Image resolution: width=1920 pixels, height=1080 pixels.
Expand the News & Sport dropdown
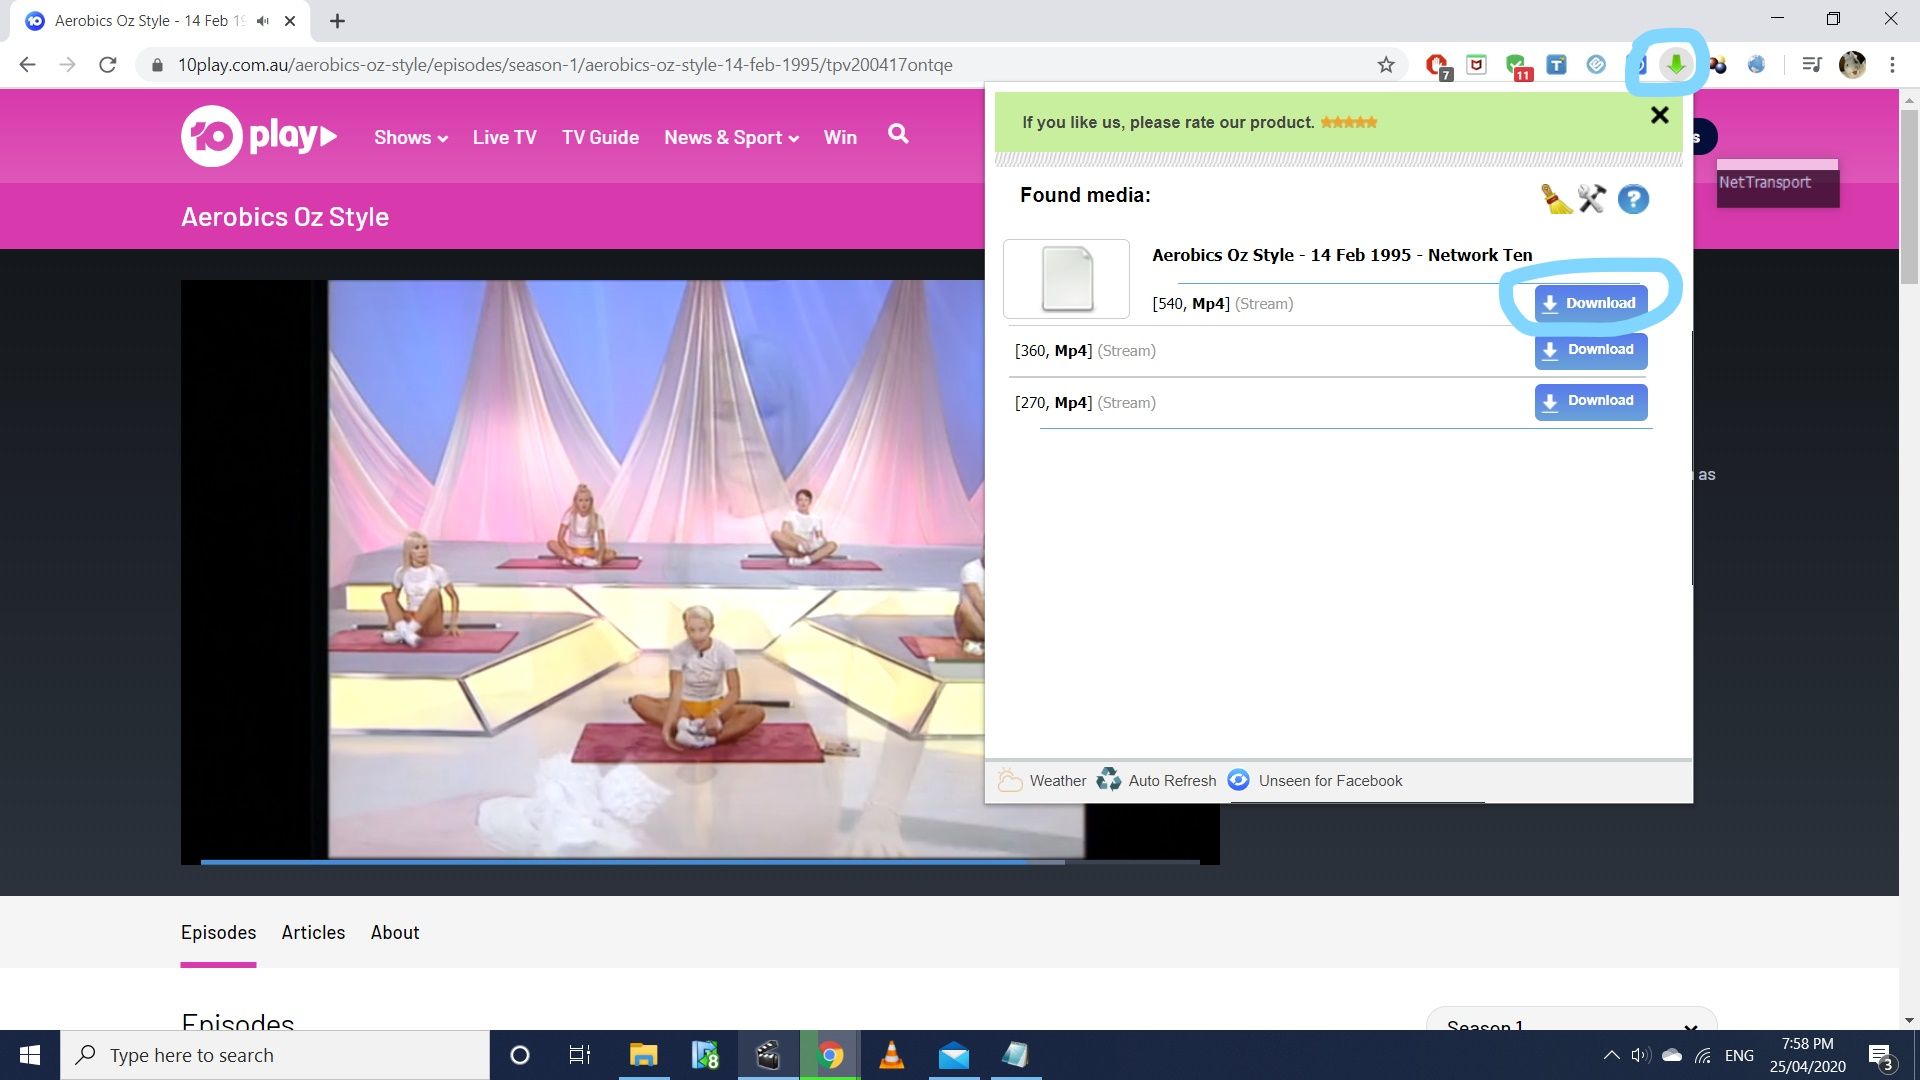pyautogui.click(x=731, y=138)
